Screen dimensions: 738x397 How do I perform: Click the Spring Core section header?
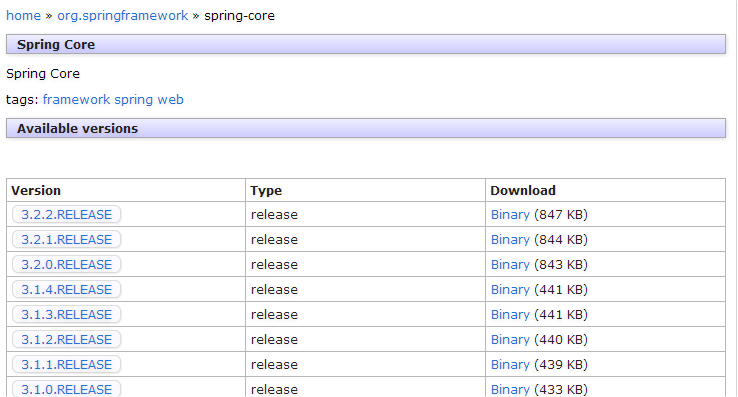pyautogui.click(x=366, y=44)
